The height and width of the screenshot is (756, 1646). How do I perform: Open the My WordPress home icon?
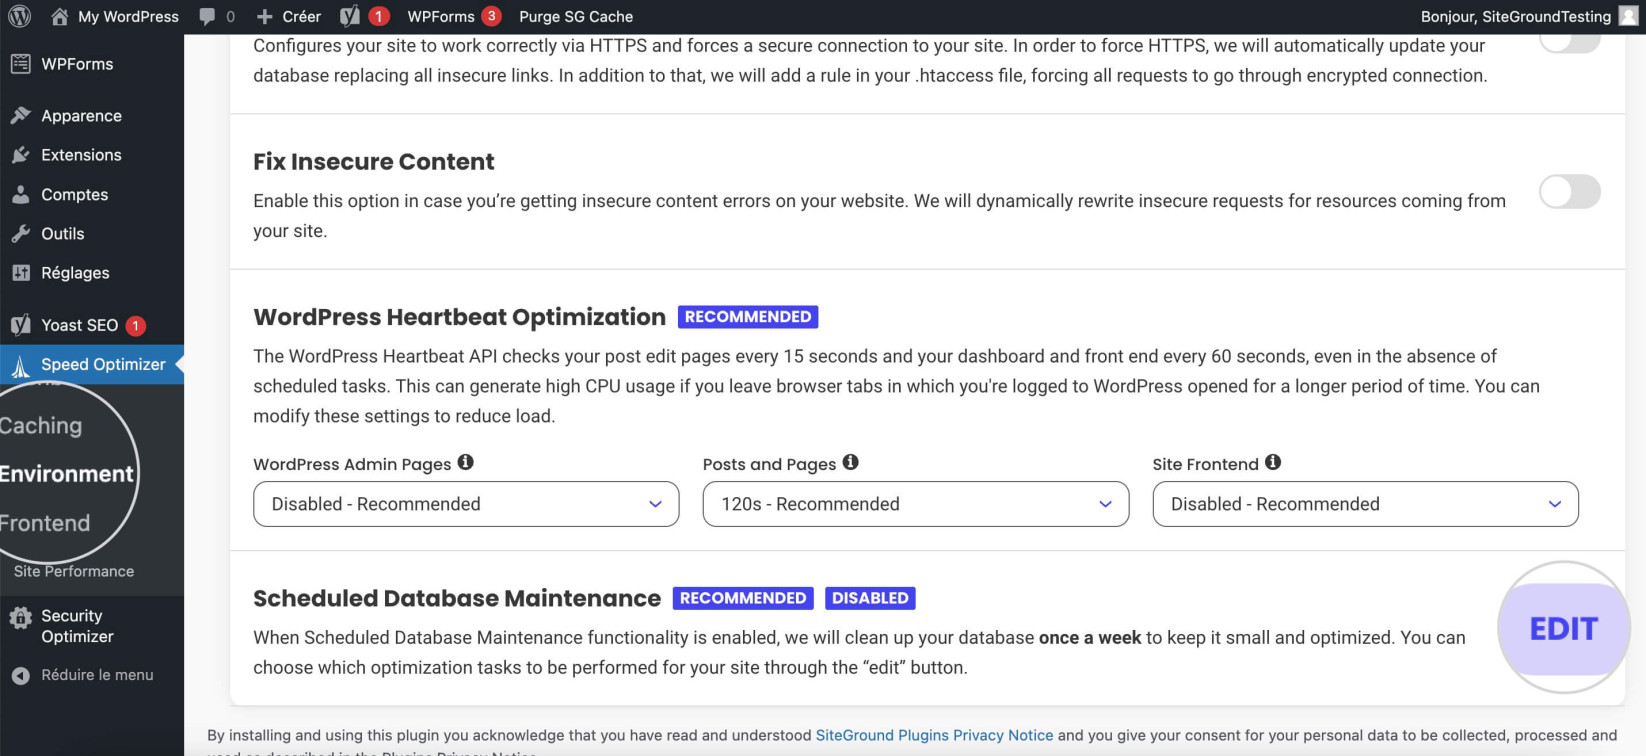click(60, 16)
